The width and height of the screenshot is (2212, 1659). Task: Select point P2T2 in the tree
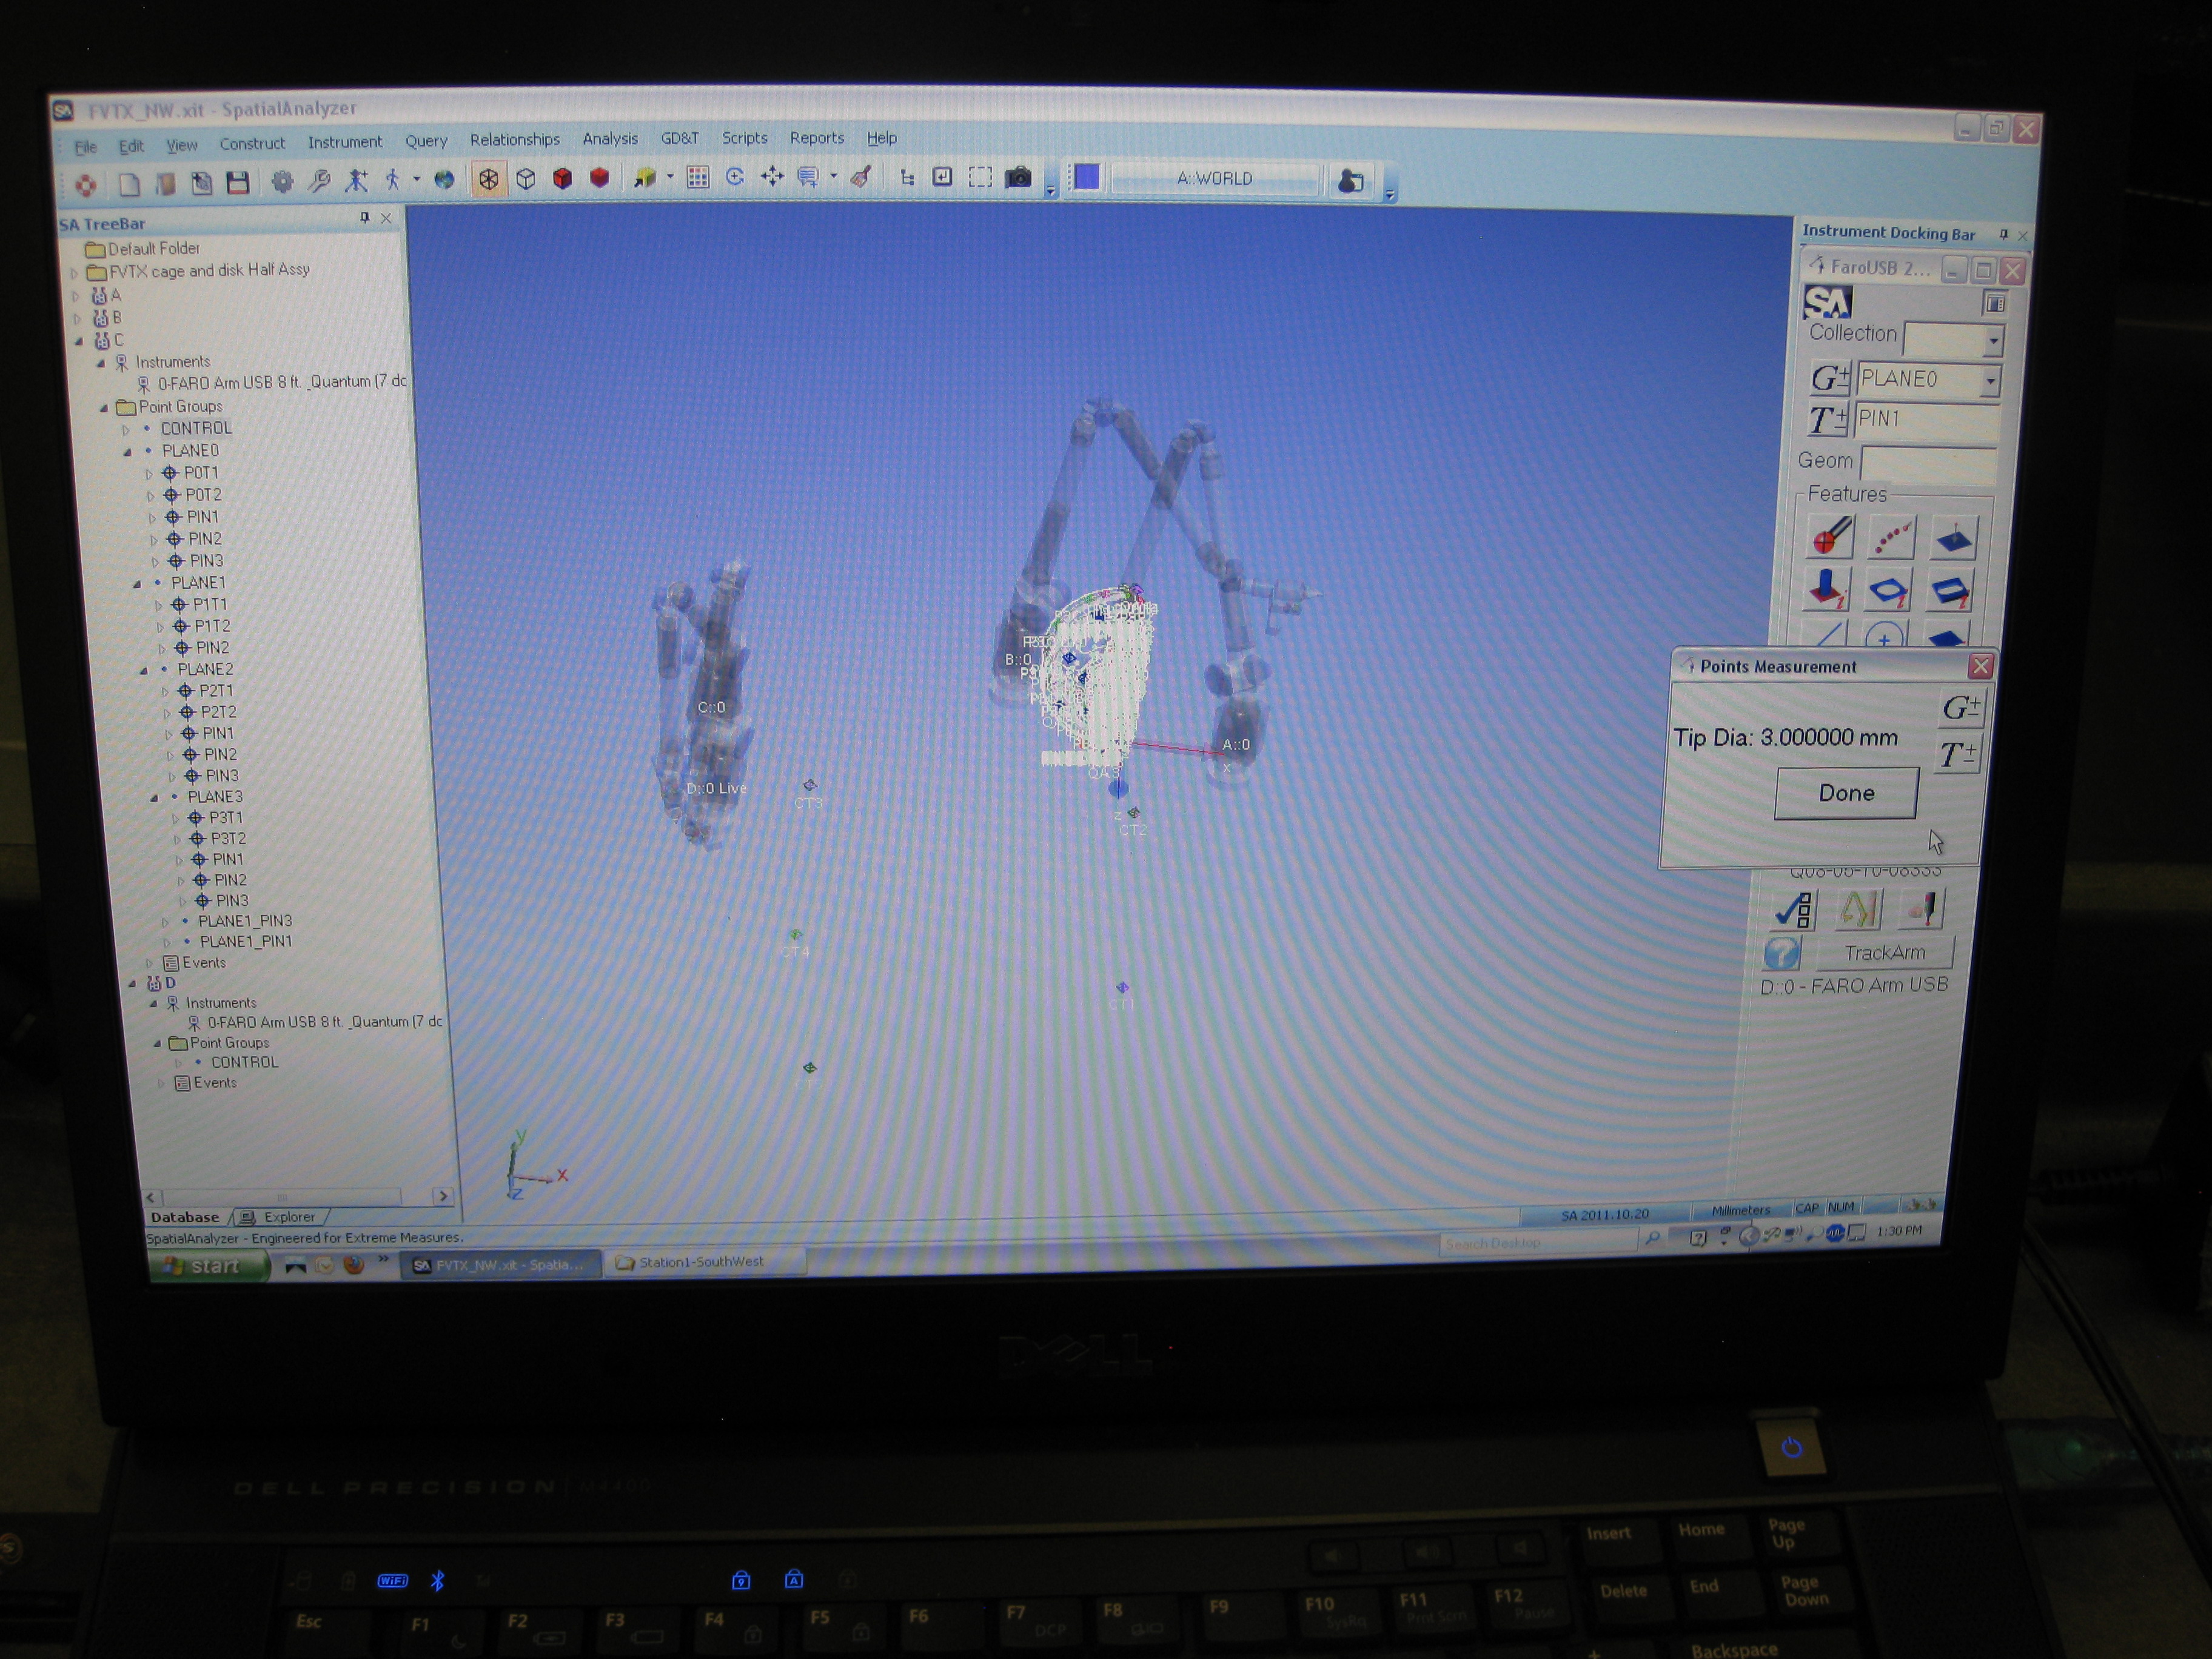(218, 712)
